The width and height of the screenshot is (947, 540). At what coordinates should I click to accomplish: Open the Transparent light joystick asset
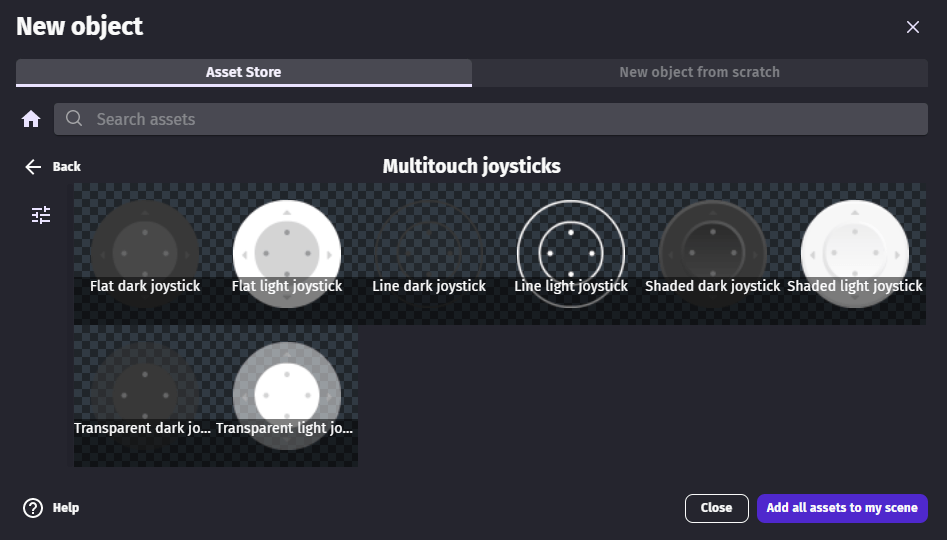pos(287,396)
